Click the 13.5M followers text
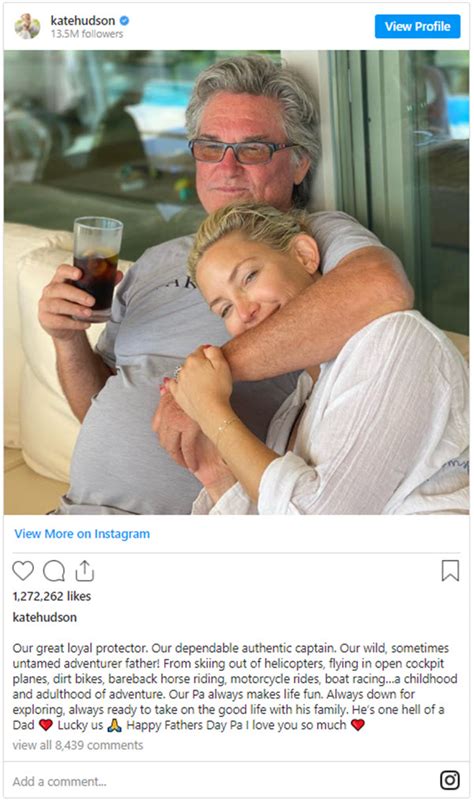This screenshot has width=474, height=805. [x=87, y=34]
